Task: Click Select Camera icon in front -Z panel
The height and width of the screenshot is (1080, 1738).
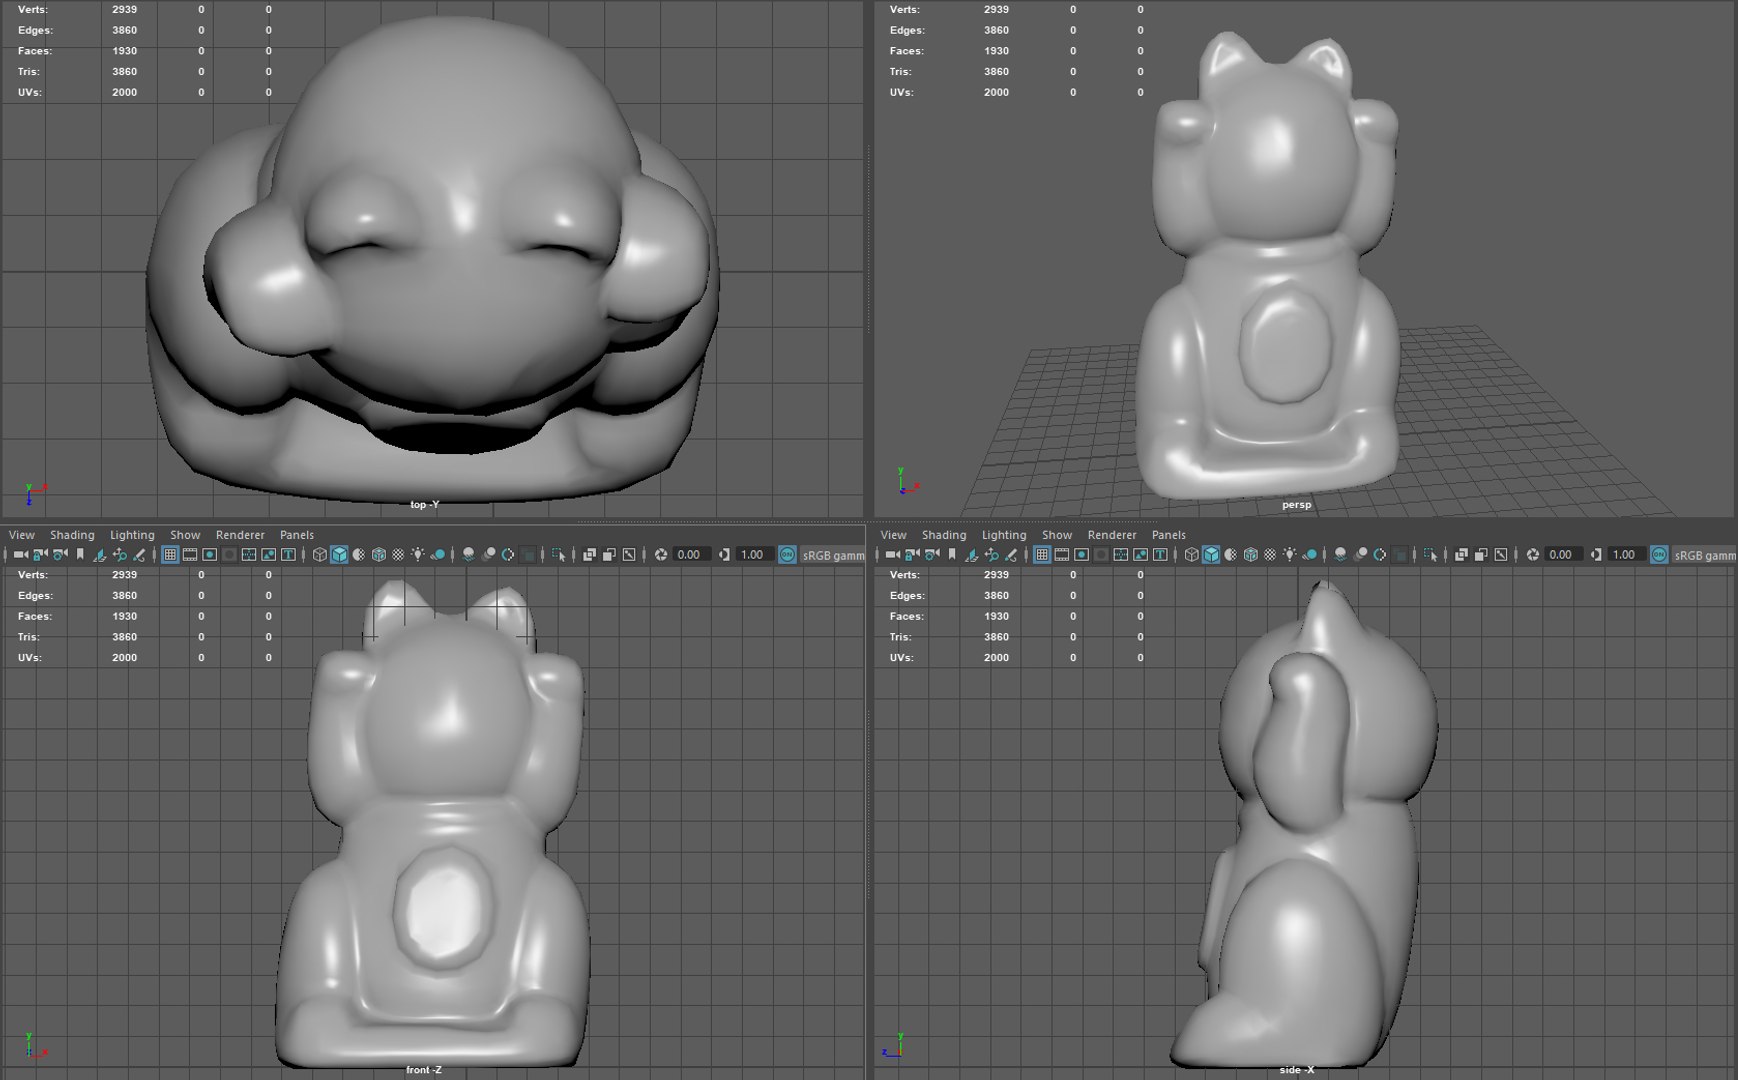Action: click(x=20, y=555)
